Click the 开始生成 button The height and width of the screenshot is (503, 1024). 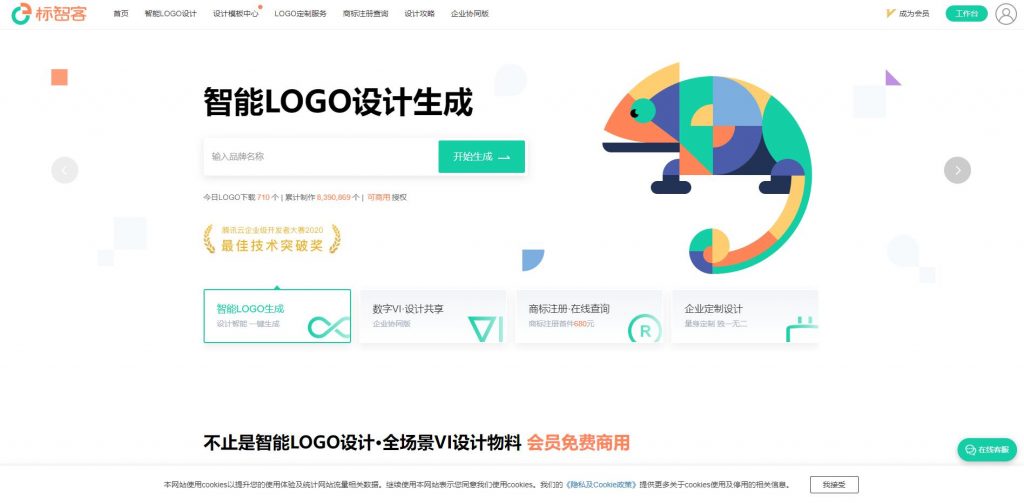(x=481, y=157)
